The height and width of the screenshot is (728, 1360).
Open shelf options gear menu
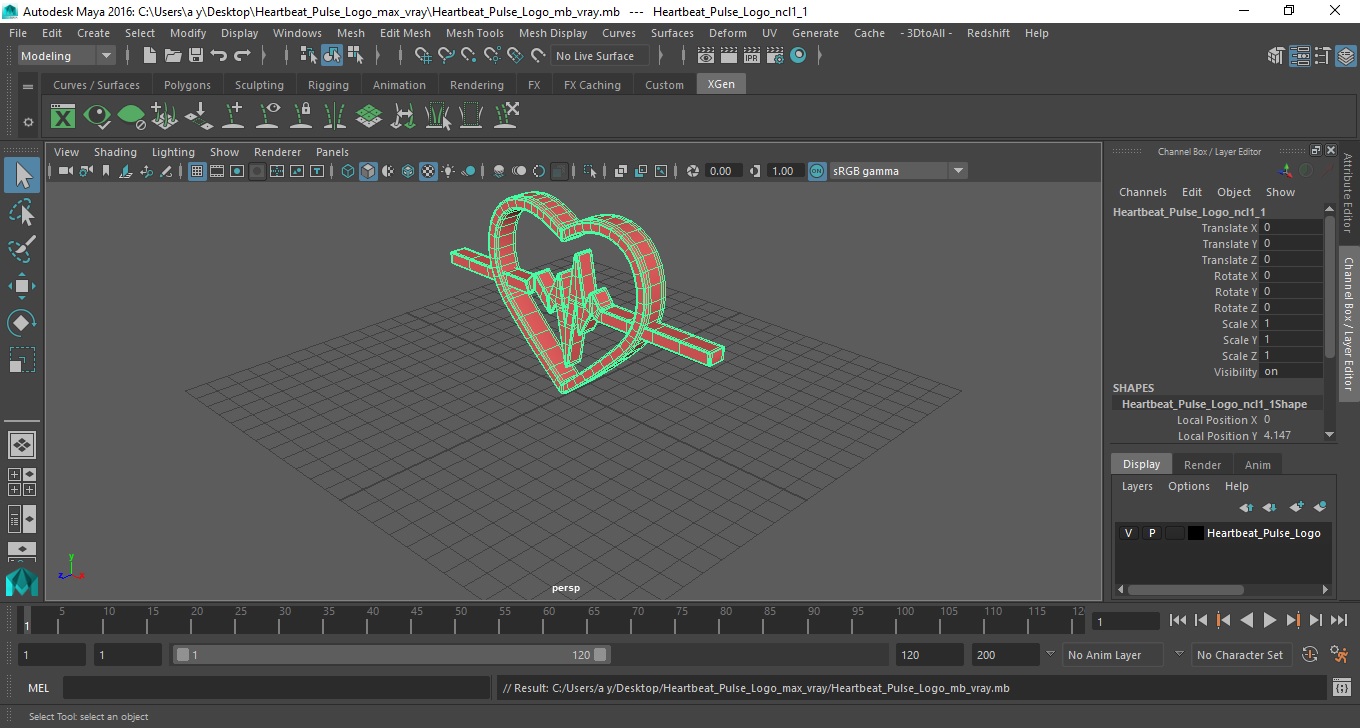coord(28,121)
